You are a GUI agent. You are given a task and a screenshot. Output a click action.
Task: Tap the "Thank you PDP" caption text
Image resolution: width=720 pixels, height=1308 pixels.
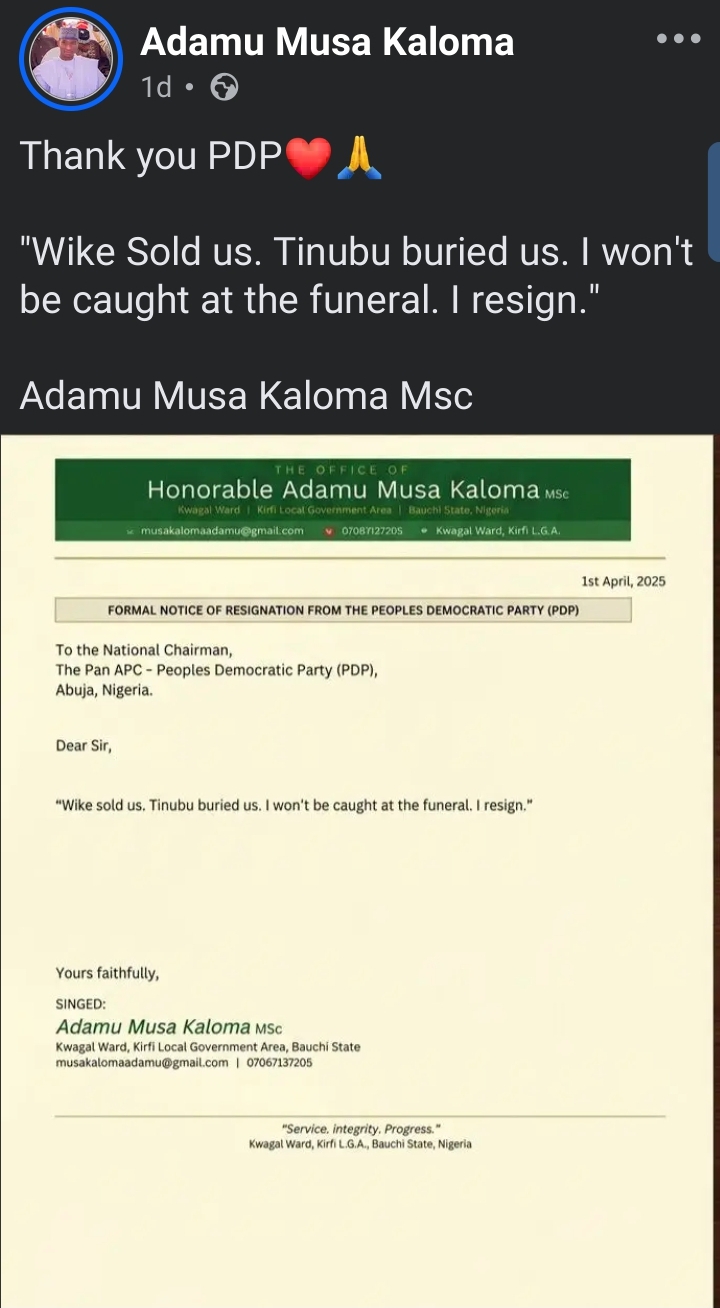pyautogui.click(x=150, y=157)
